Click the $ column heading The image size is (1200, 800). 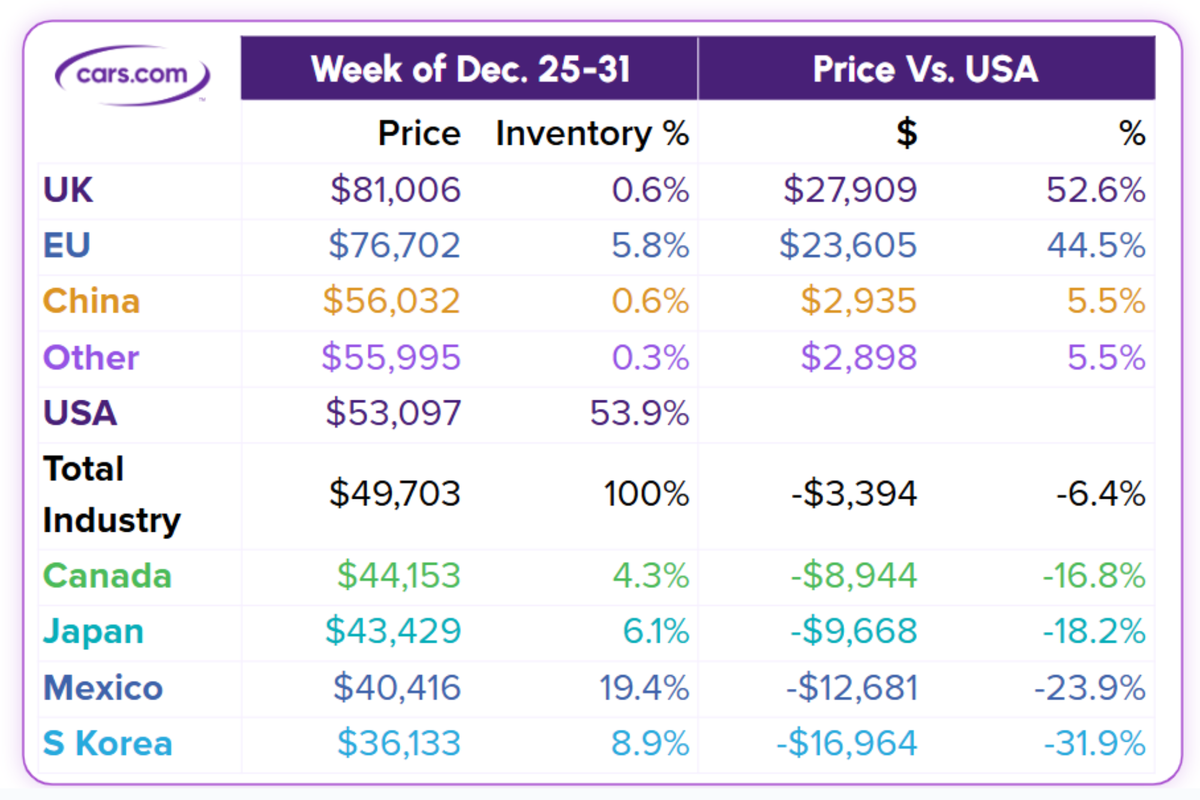(906, 134)
